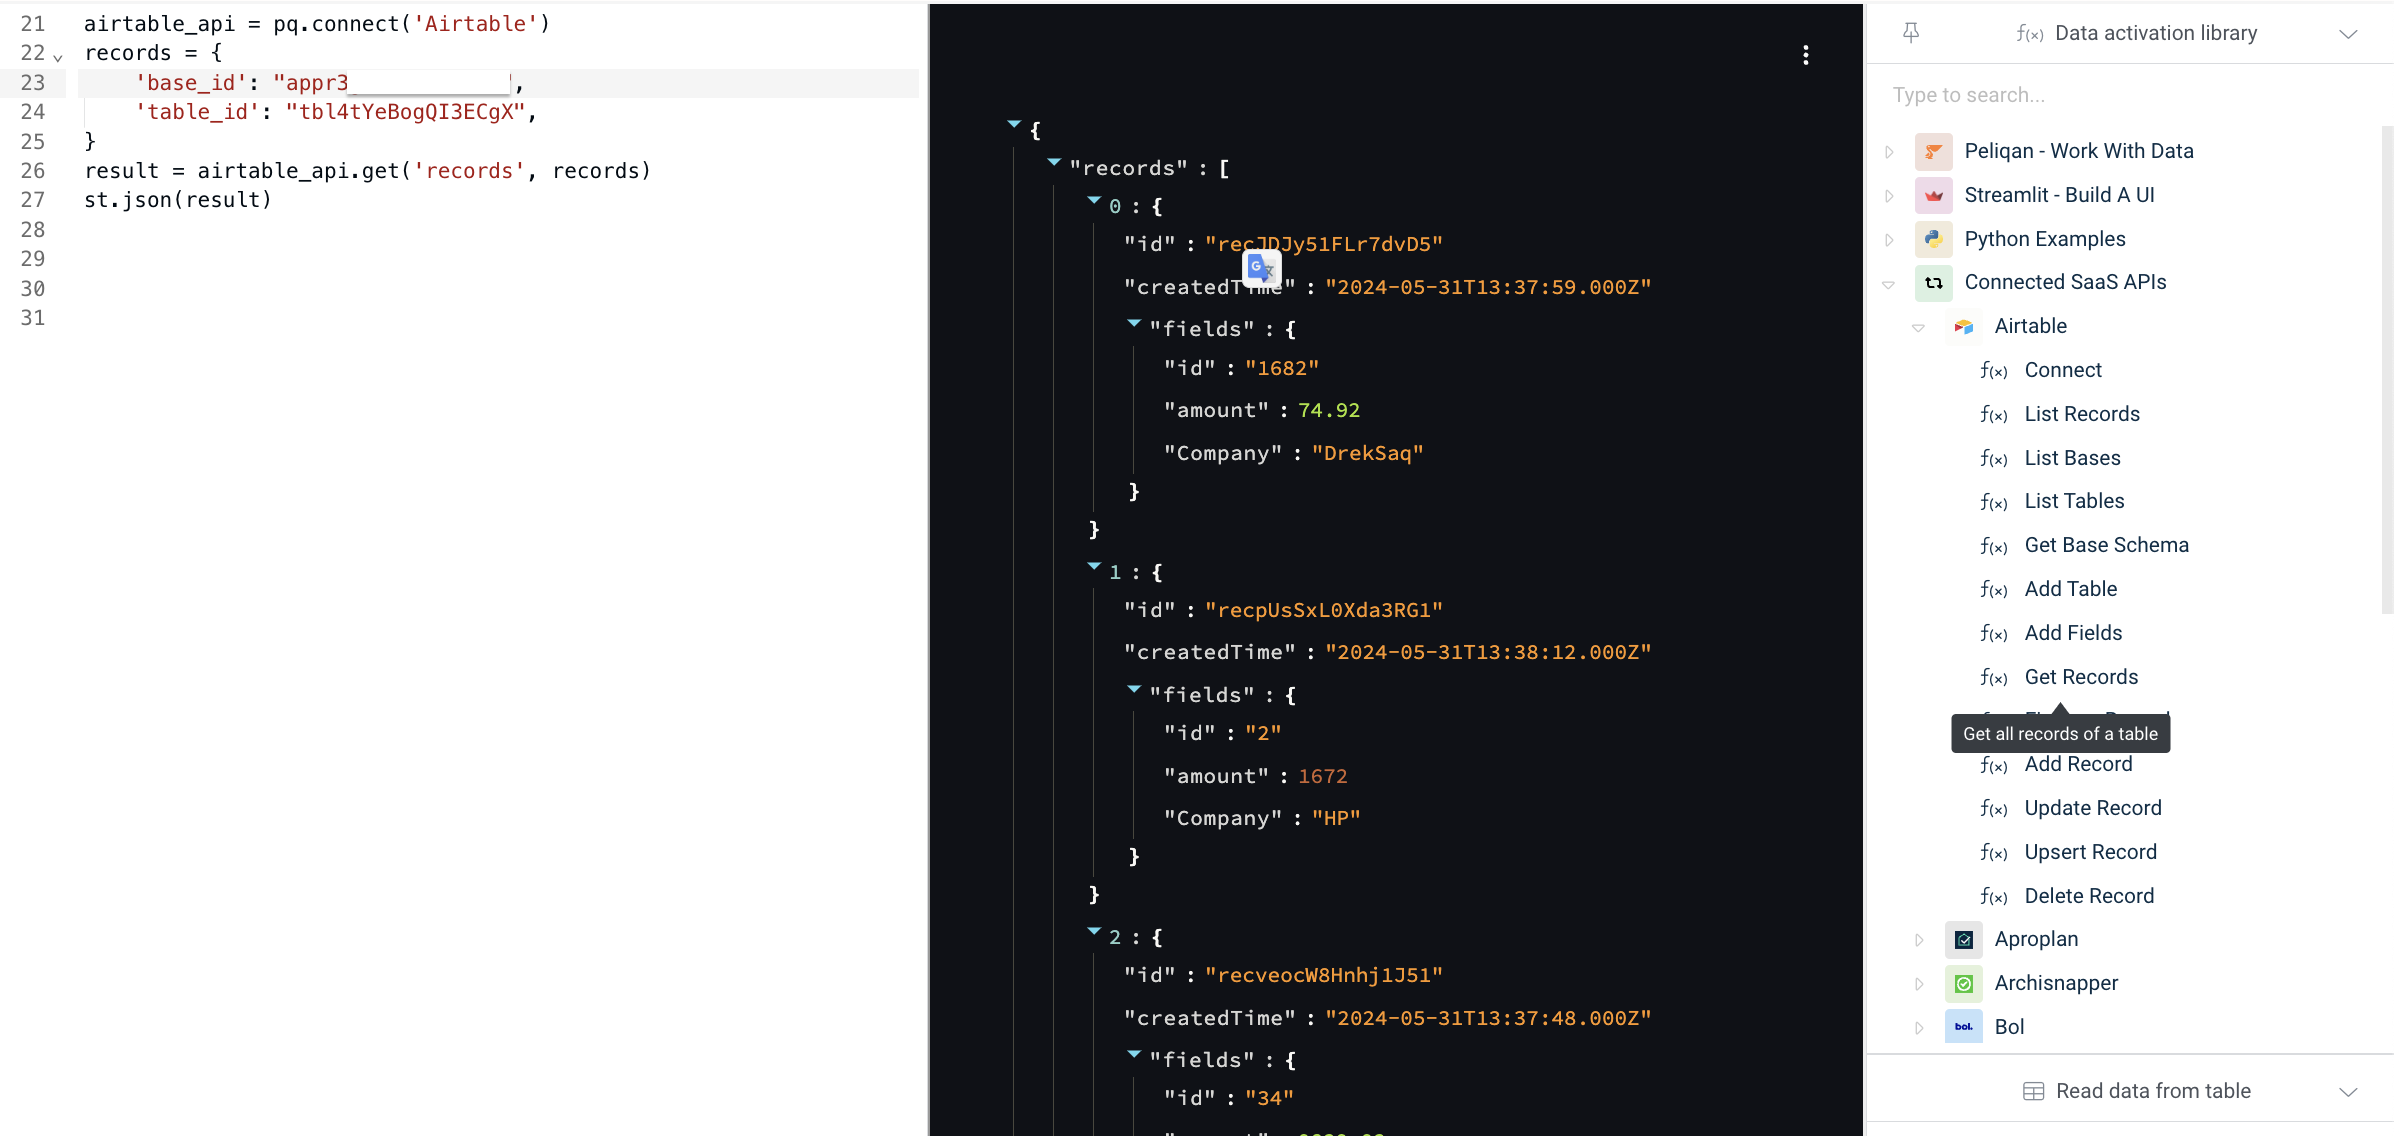Click the Airtable logo icon
Screen dimensions: 2394x1136
[1964, 326]
